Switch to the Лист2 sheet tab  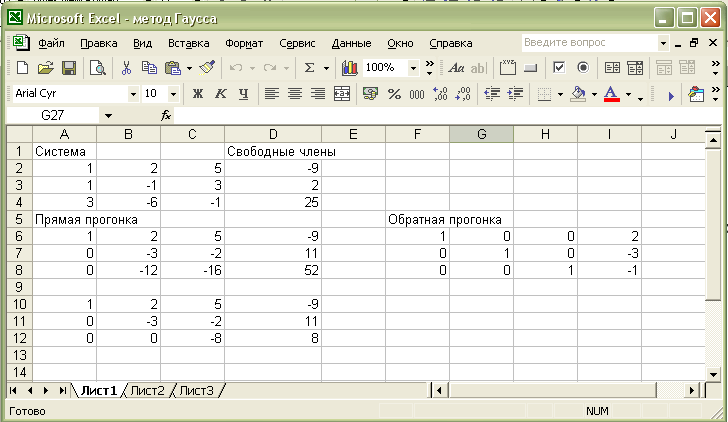pos(147,390)
